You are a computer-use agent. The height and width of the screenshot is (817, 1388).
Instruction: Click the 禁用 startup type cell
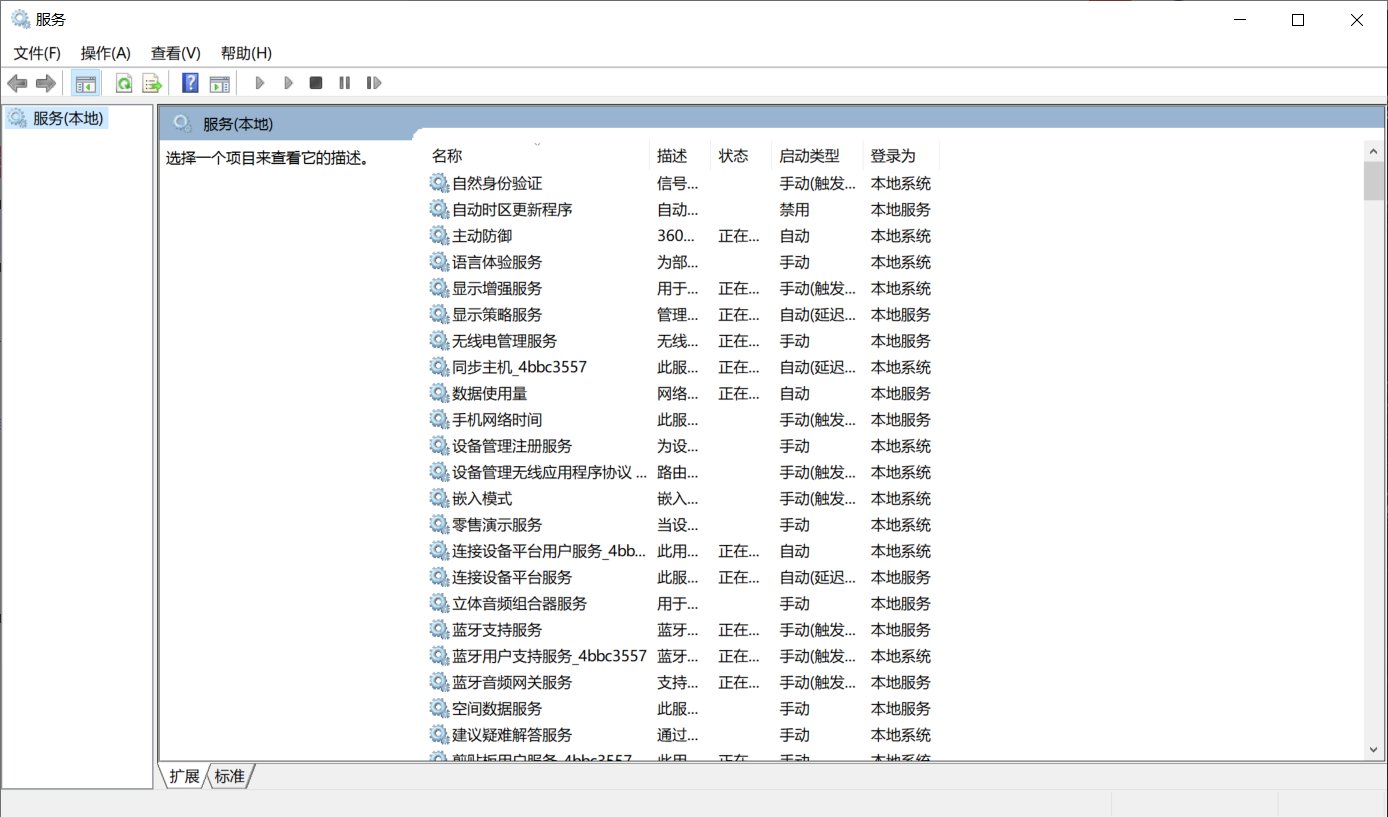795,210
